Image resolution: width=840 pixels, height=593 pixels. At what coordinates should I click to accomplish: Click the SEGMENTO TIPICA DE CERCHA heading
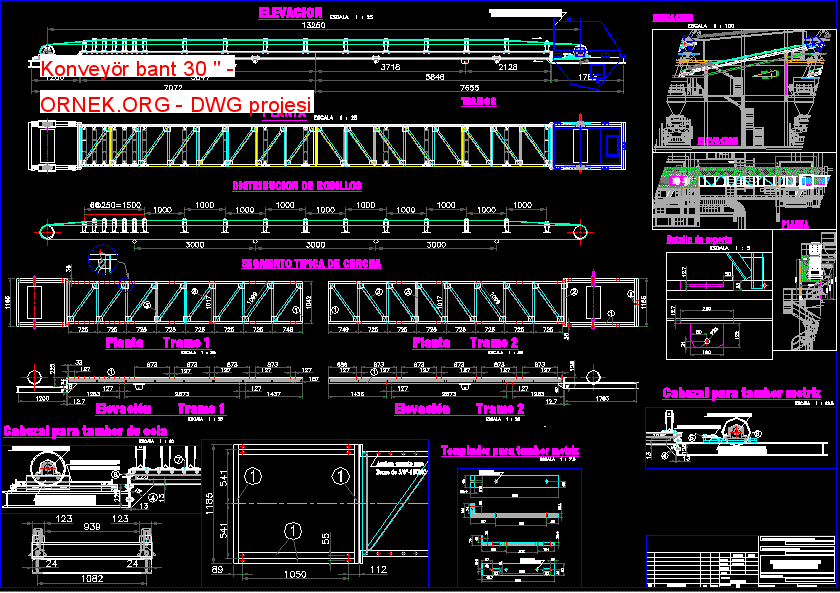point(311,264)
